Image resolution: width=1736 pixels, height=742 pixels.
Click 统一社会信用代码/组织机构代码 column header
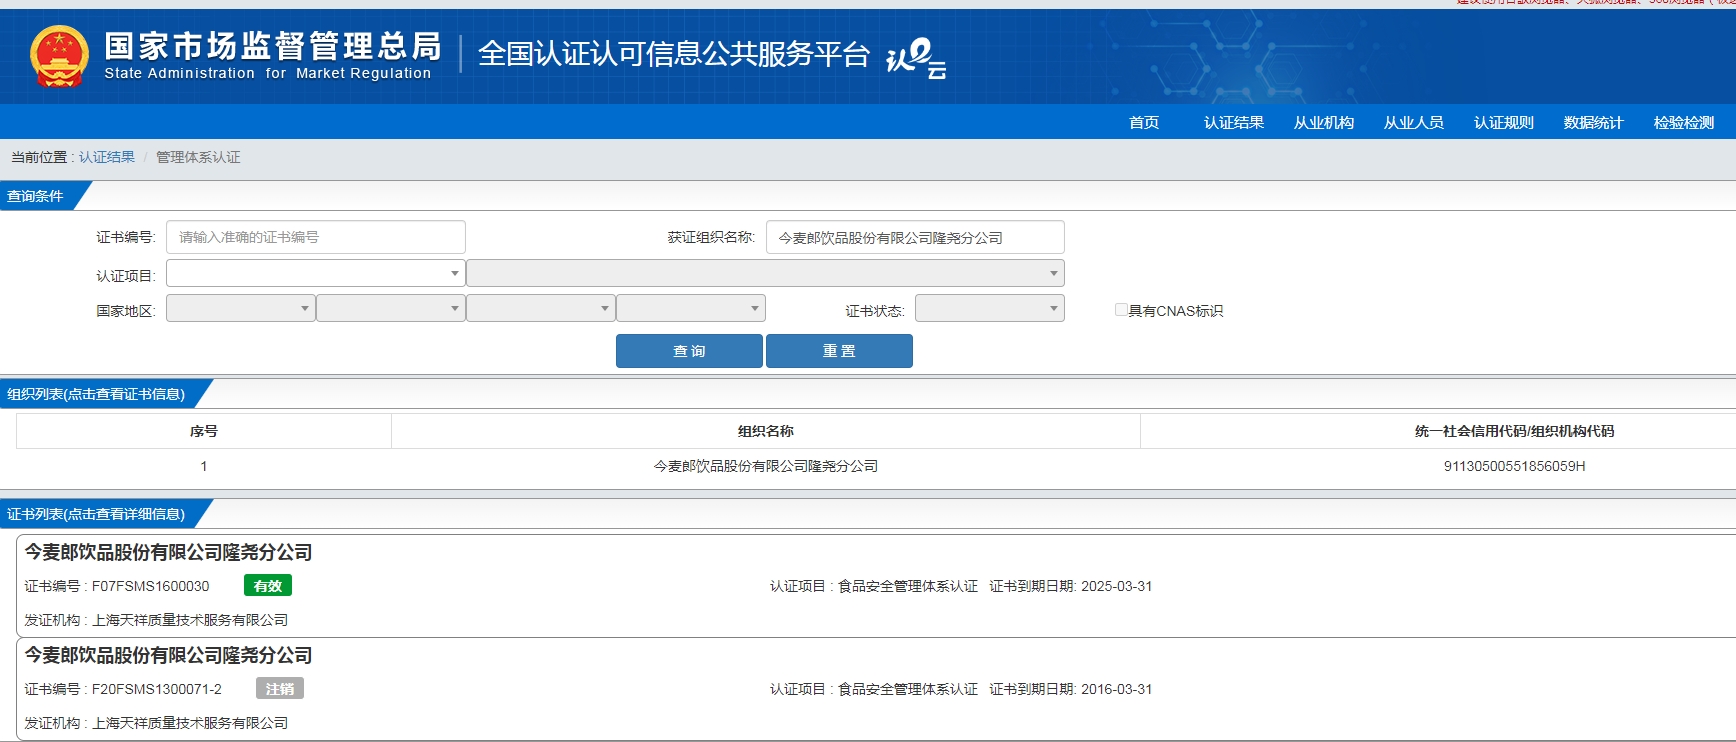pyautogui.click(x=1515, y=431)
